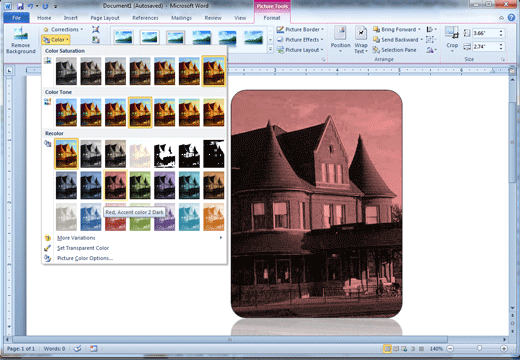520x360 pixels.
Task: Click the zoom slider handle
Action: tap(479, 349)
